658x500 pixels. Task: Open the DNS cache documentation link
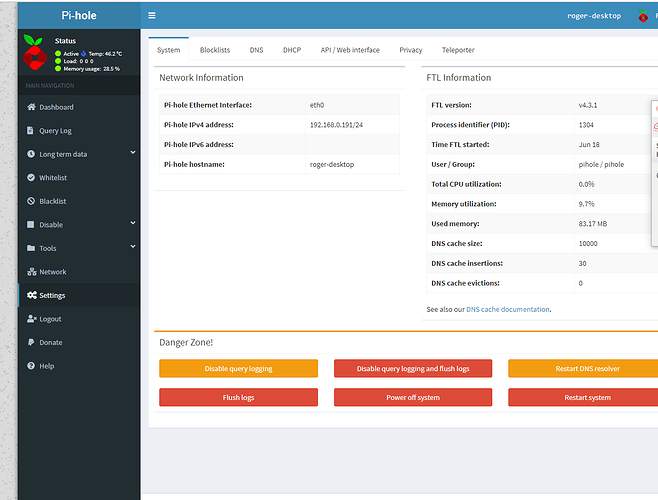[508, 309]
